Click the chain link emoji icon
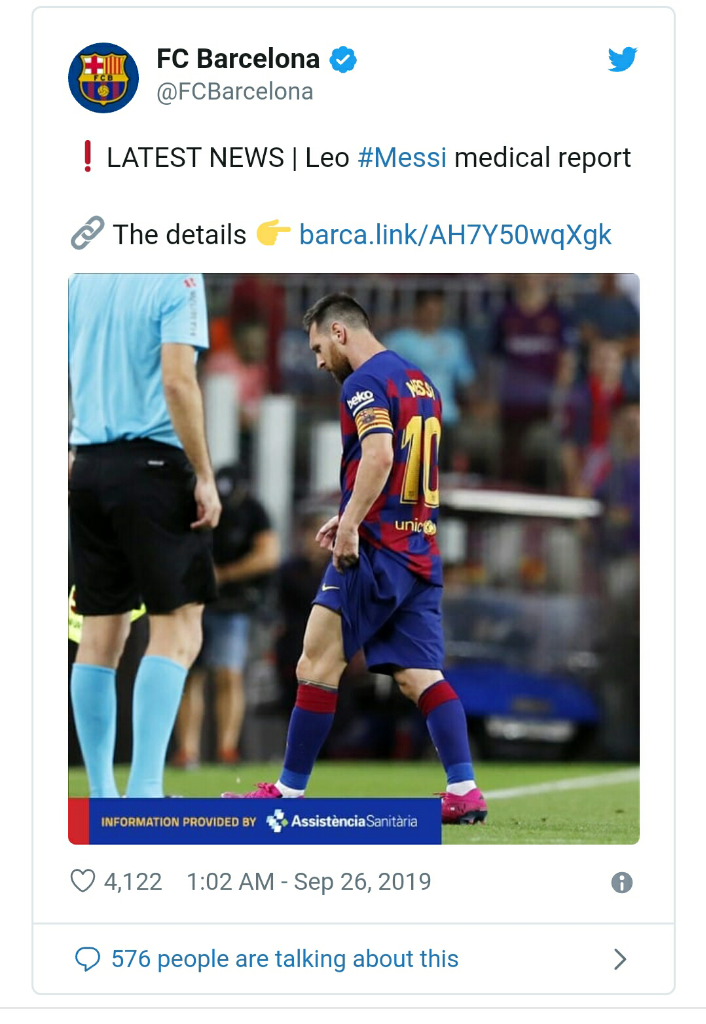Screen dimensions: 706x1024 tap(88, 232)
